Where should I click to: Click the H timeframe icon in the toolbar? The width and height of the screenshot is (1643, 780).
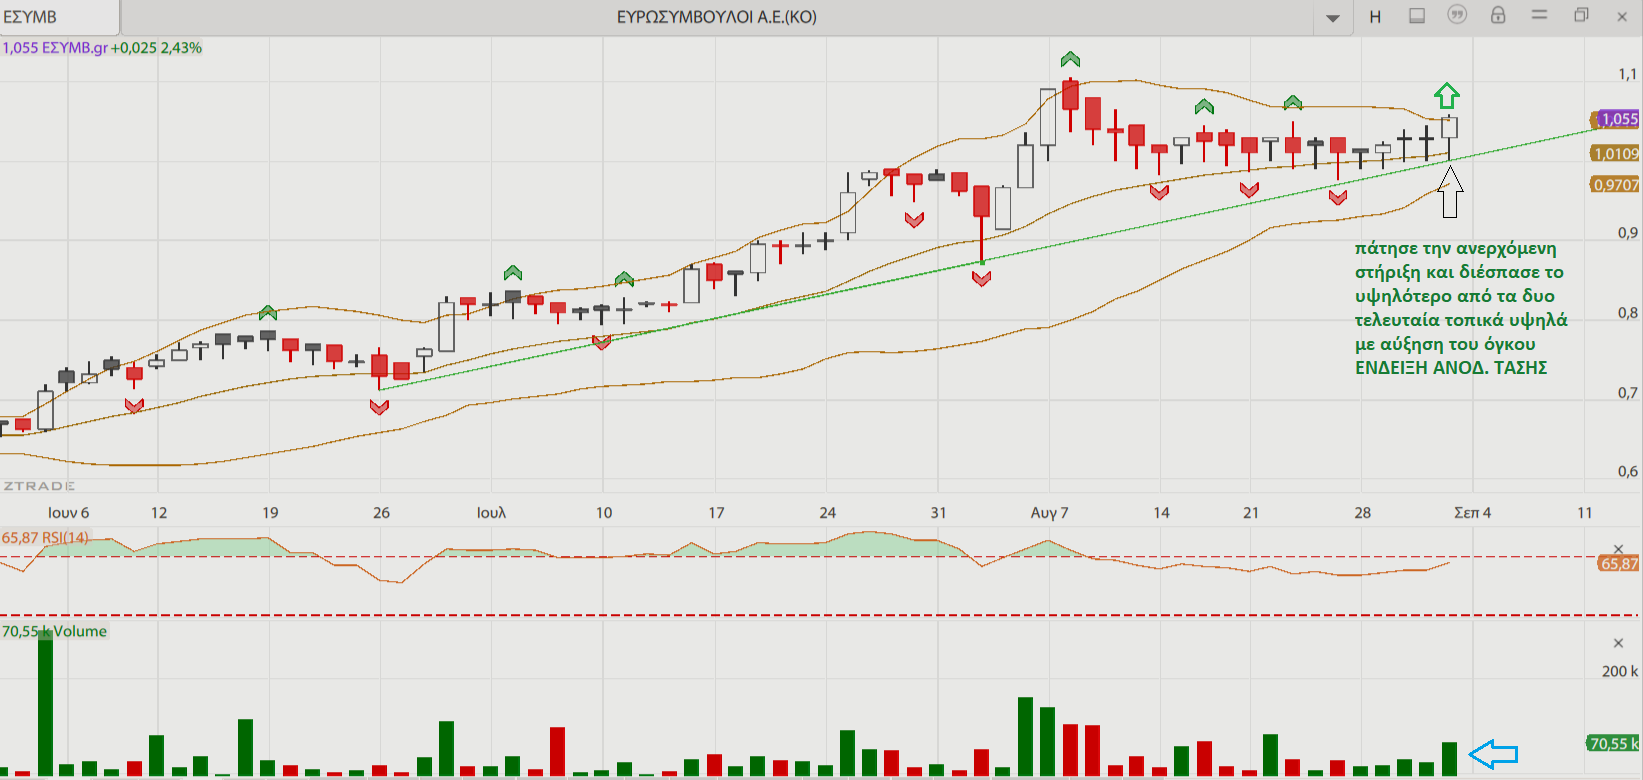pos(1375,17)
